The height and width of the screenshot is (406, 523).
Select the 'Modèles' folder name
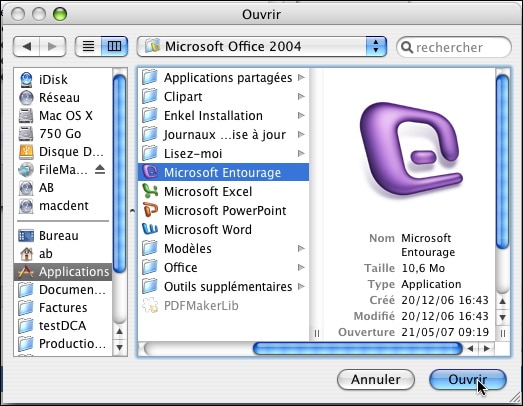[188, 249]
